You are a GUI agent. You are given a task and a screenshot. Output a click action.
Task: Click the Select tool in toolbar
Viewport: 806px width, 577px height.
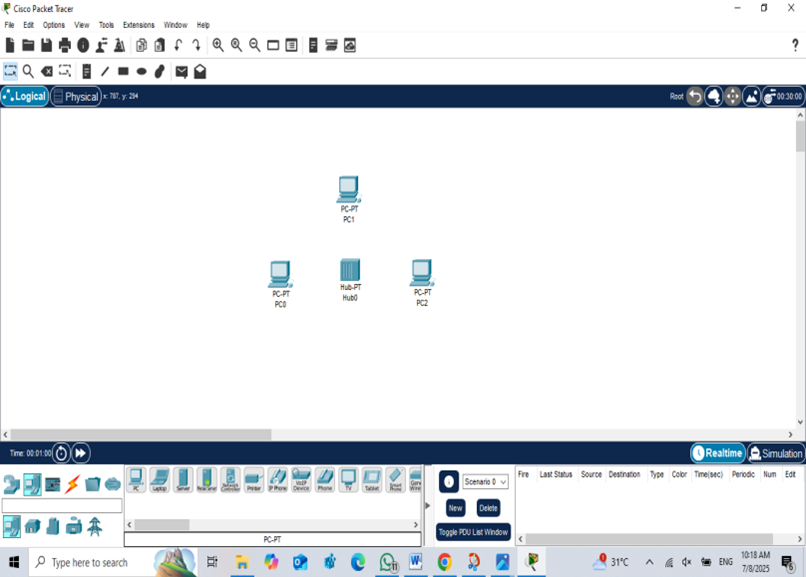(x=10, y=71)
